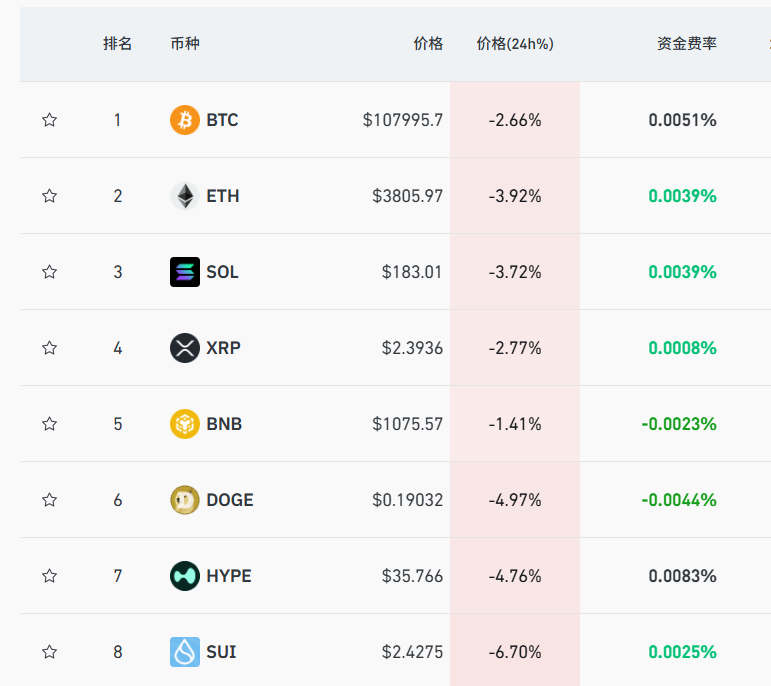Click the HYPE logo icon

[x=185, y=576]
